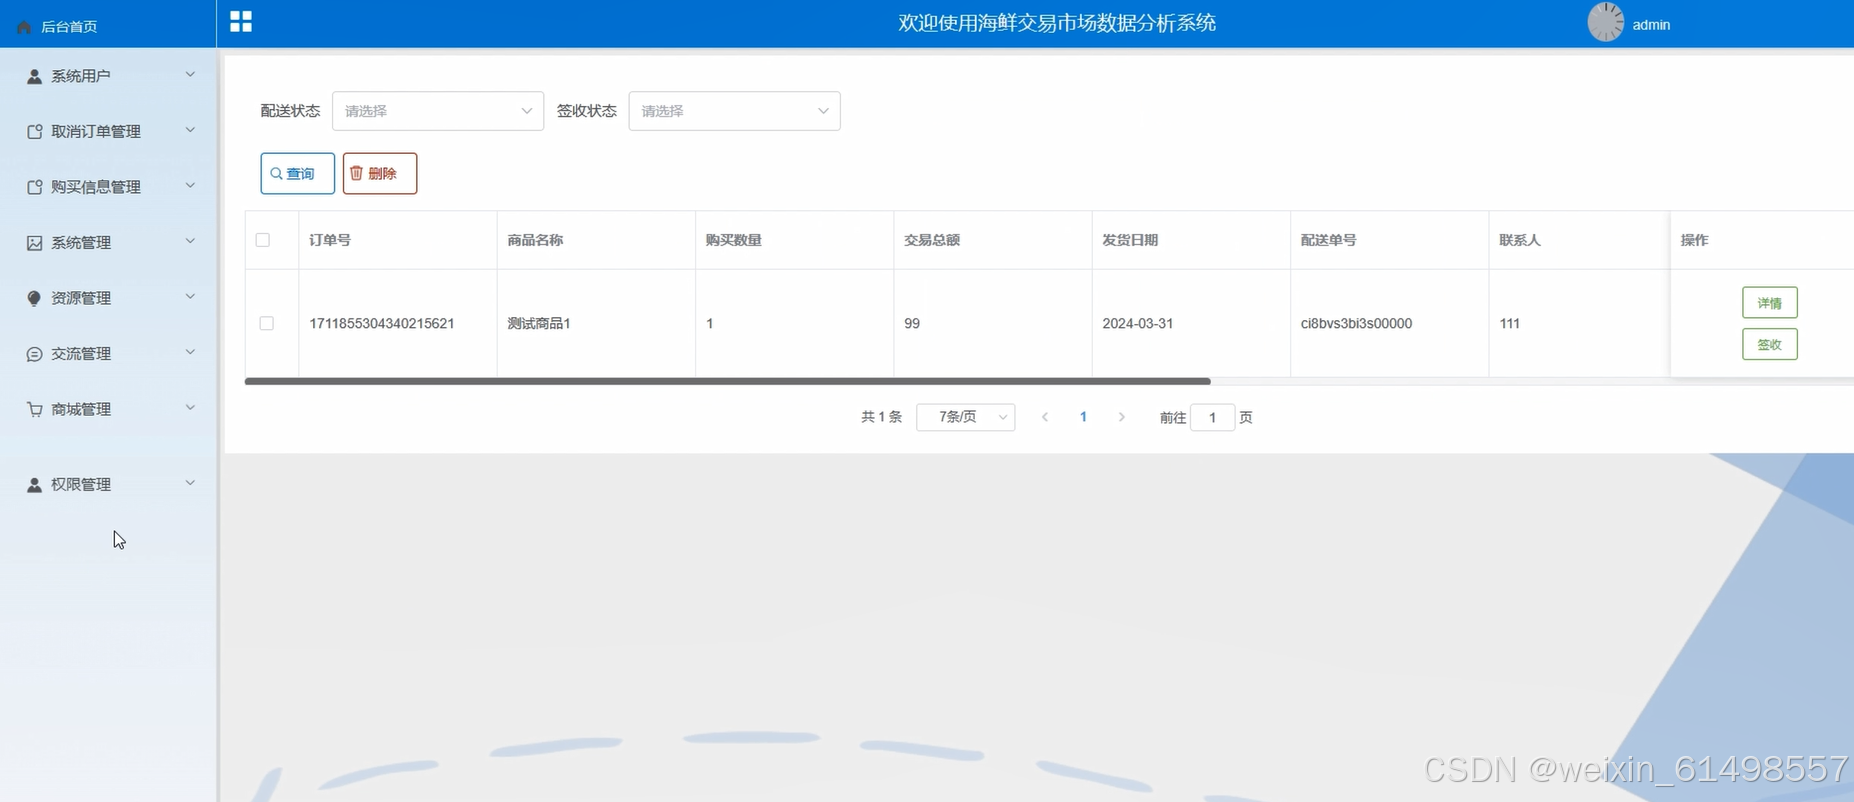Open the 7条/页 page size selector
The image size is (1854, 802).
pos(965,417)
